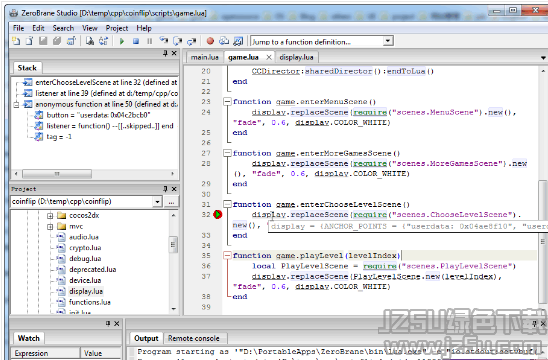Viewport: 548px width, 360px height.
Task: Switch to the display.lua editor tab
Action: tap(297, 57)
